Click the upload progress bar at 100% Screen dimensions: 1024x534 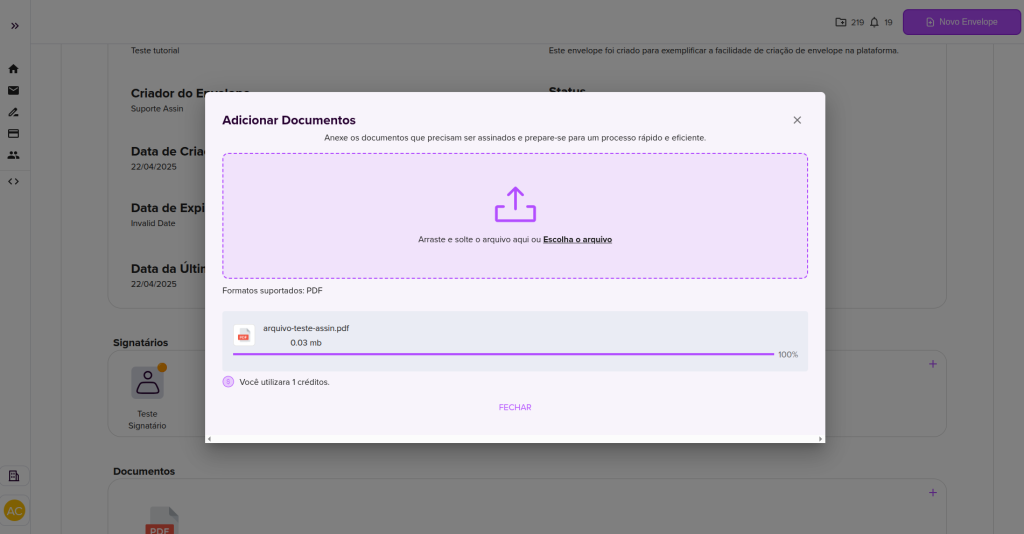pyautogui.click(x=504, y=354)
